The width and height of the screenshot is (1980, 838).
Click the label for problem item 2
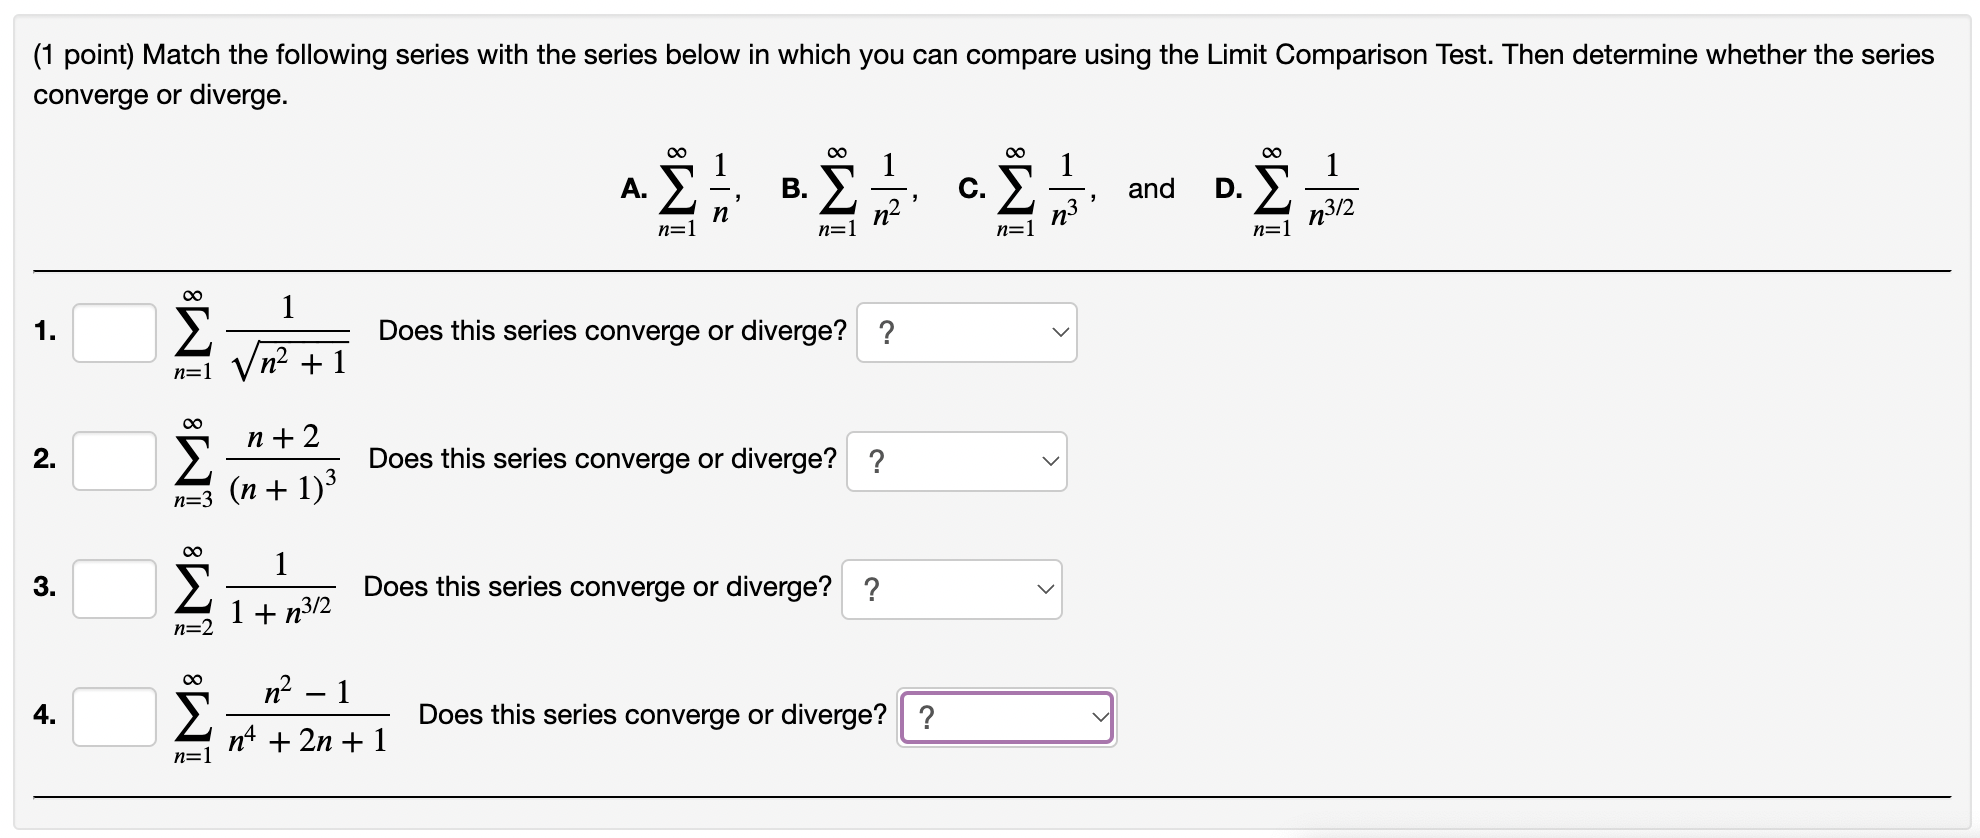(44, 460)
